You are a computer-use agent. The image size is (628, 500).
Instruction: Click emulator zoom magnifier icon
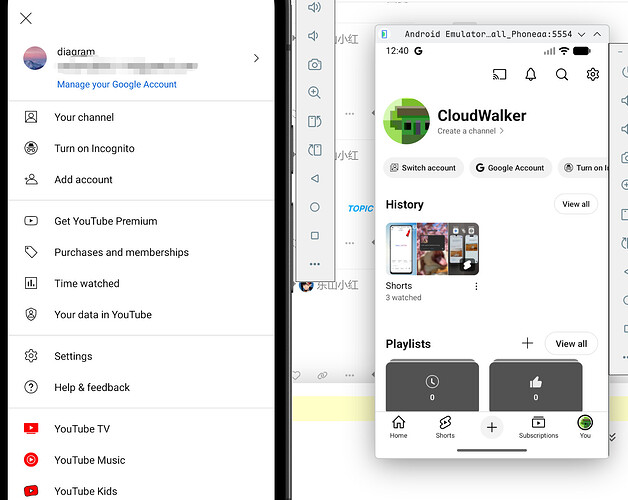(x=314, y=93)
